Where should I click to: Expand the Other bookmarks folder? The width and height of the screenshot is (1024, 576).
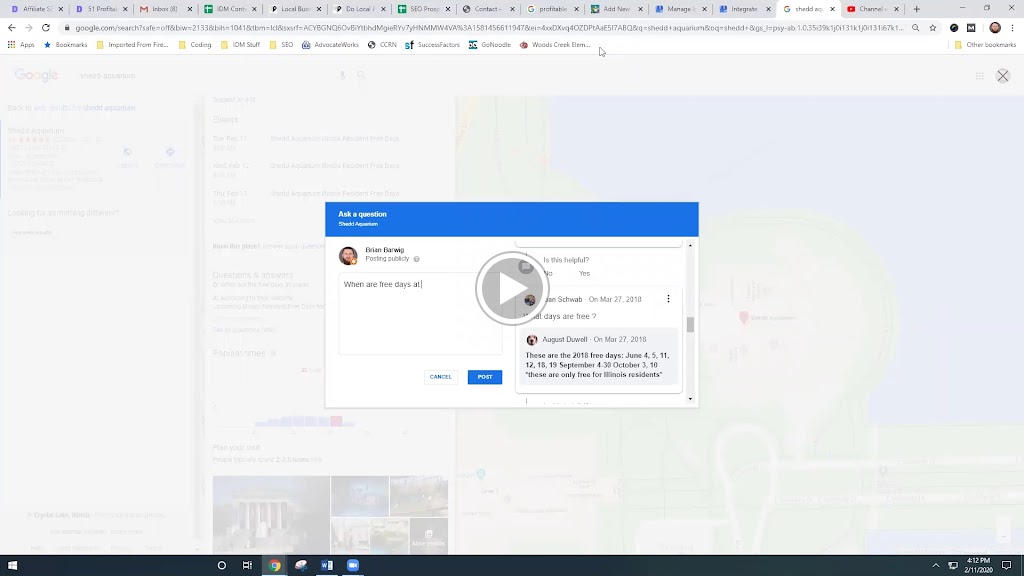click(985, 45)
